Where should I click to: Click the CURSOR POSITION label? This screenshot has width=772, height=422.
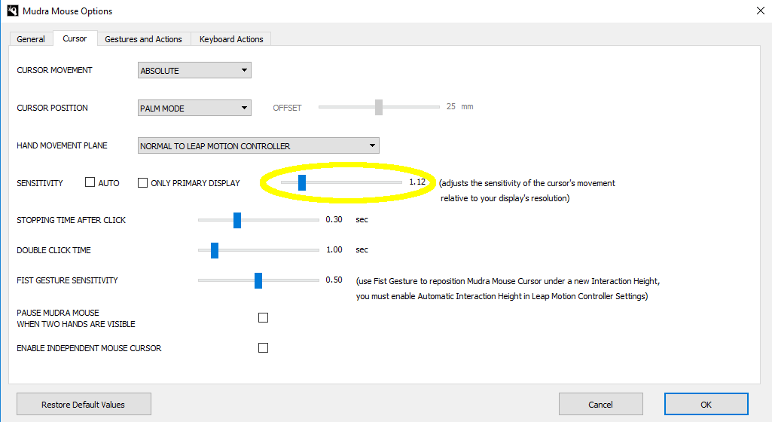tap(52, 108)
